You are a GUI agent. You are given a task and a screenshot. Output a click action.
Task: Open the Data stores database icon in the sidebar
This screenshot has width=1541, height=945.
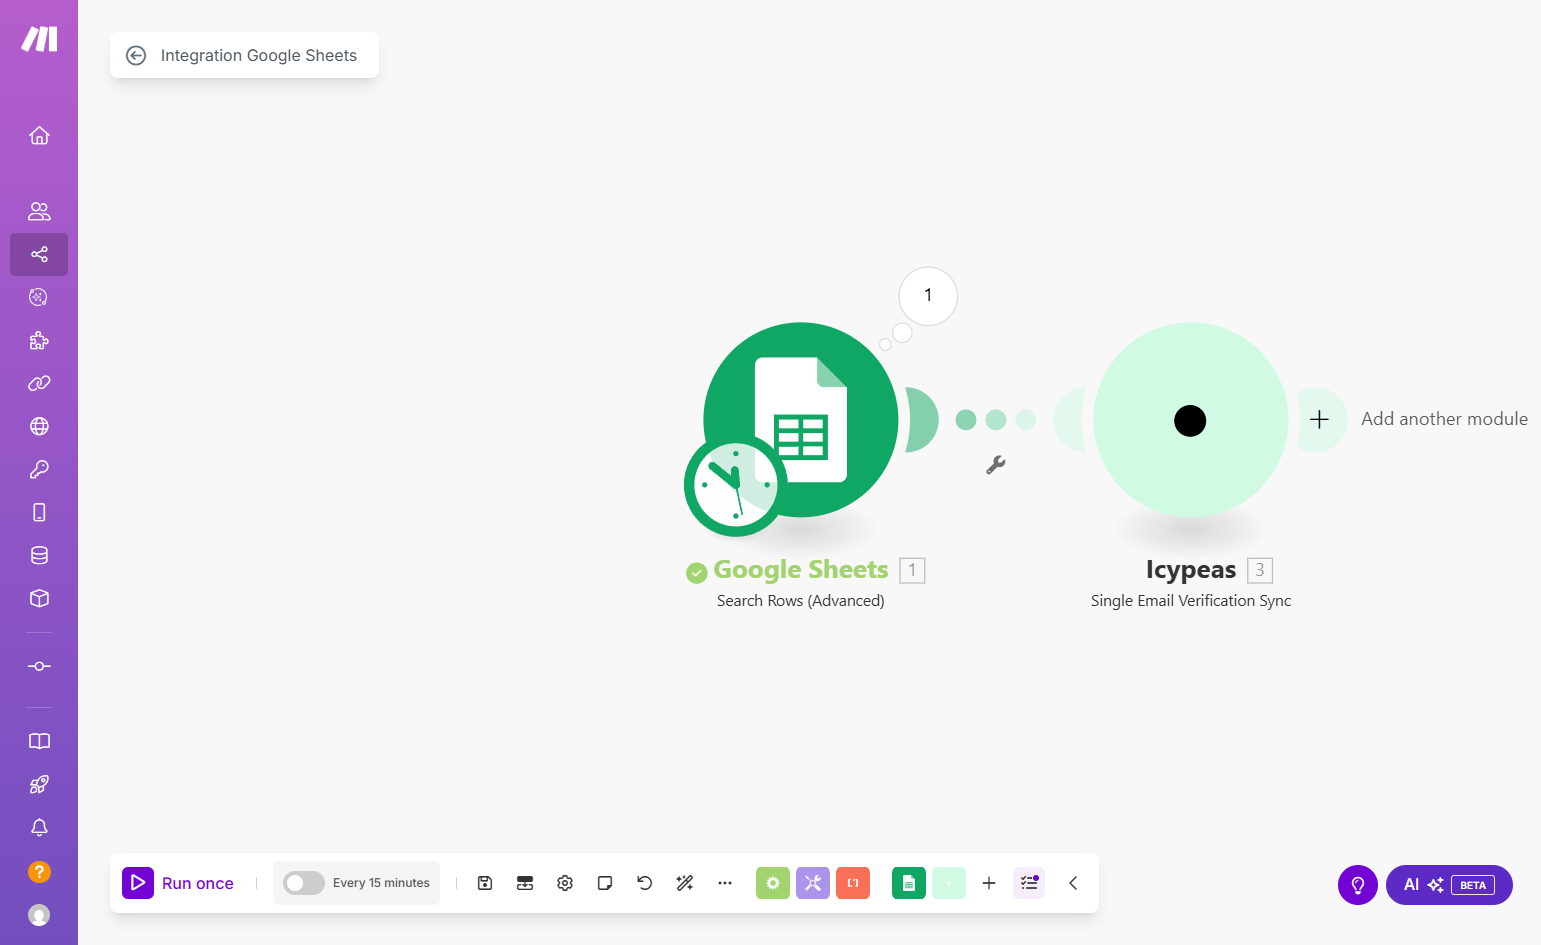pos(39,555)
